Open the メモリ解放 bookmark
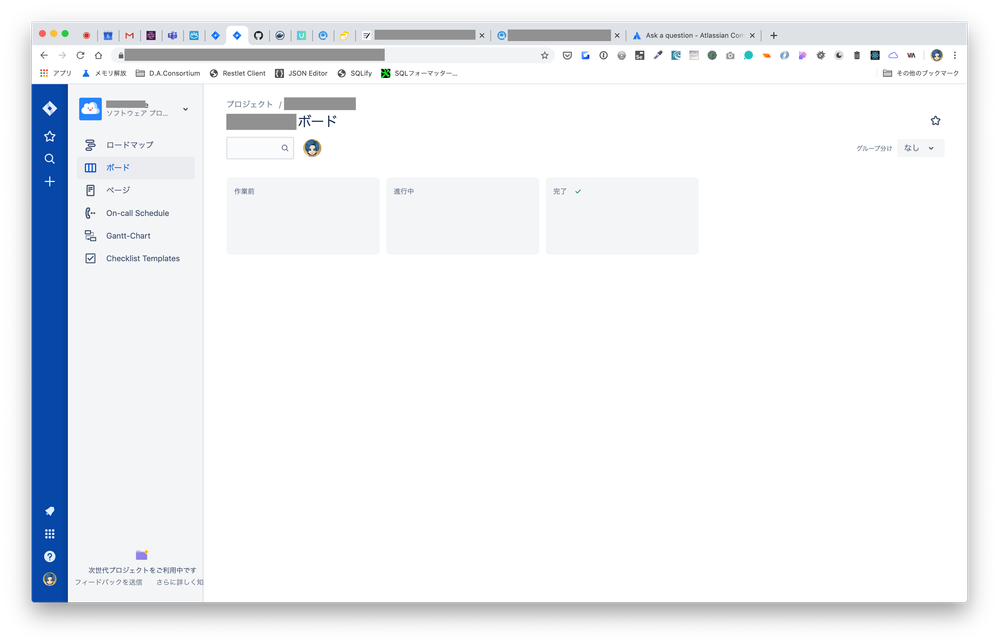999x644 pixels. (x=104, y=73)
